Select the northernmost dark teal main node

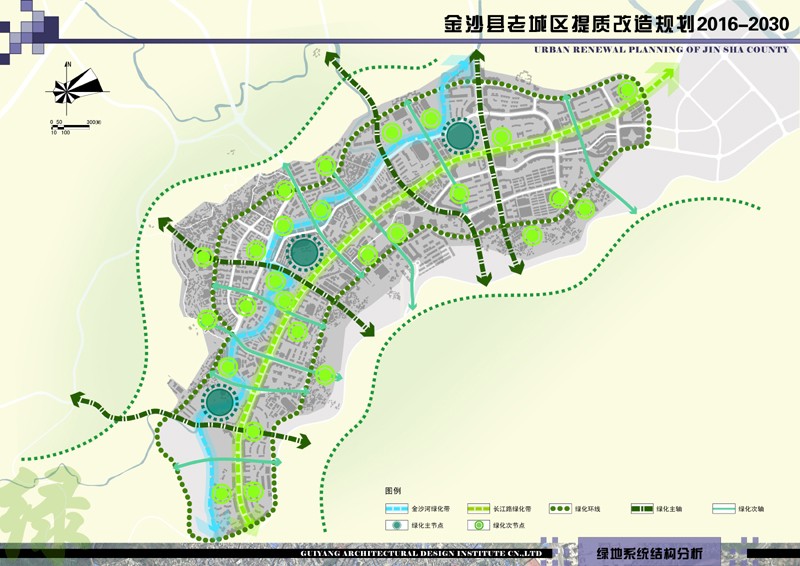[x=459, y=135]
